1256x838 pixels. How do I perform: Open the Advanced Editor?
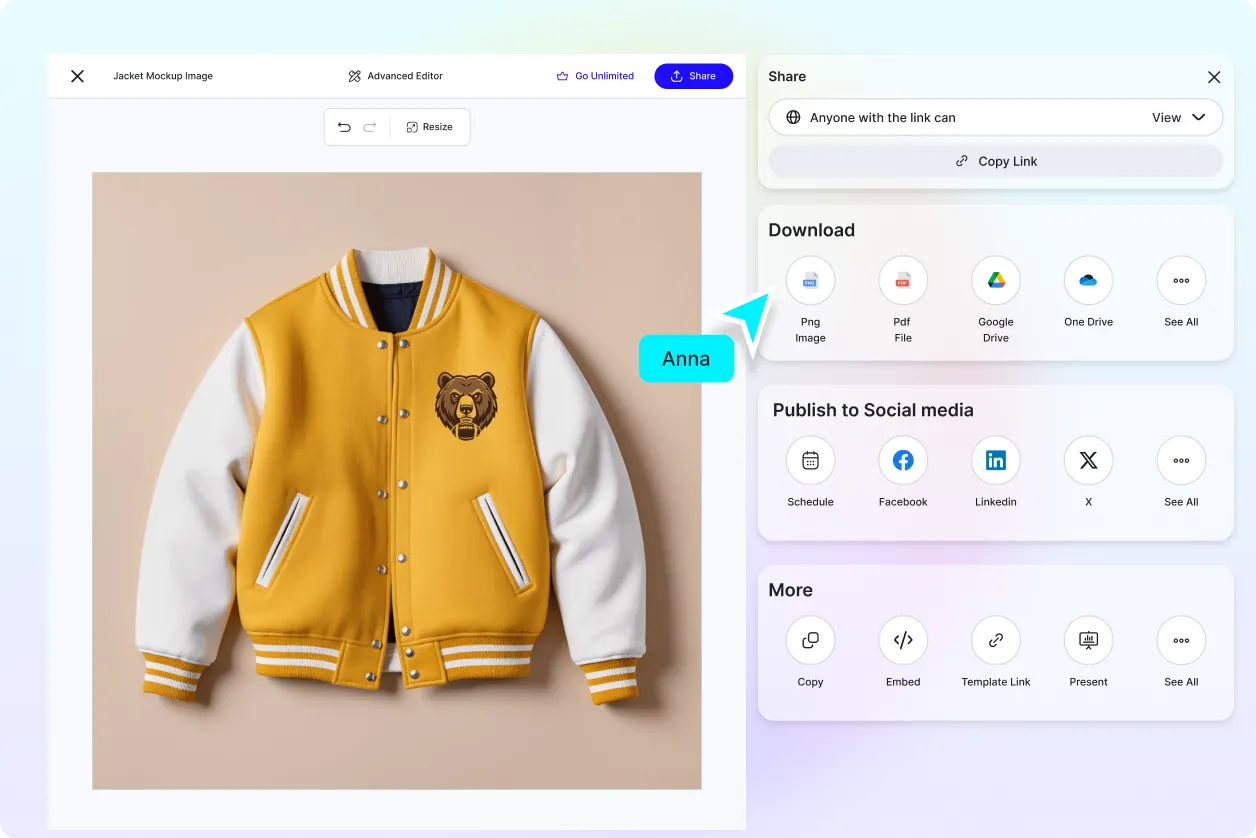[x=395, y=75]
